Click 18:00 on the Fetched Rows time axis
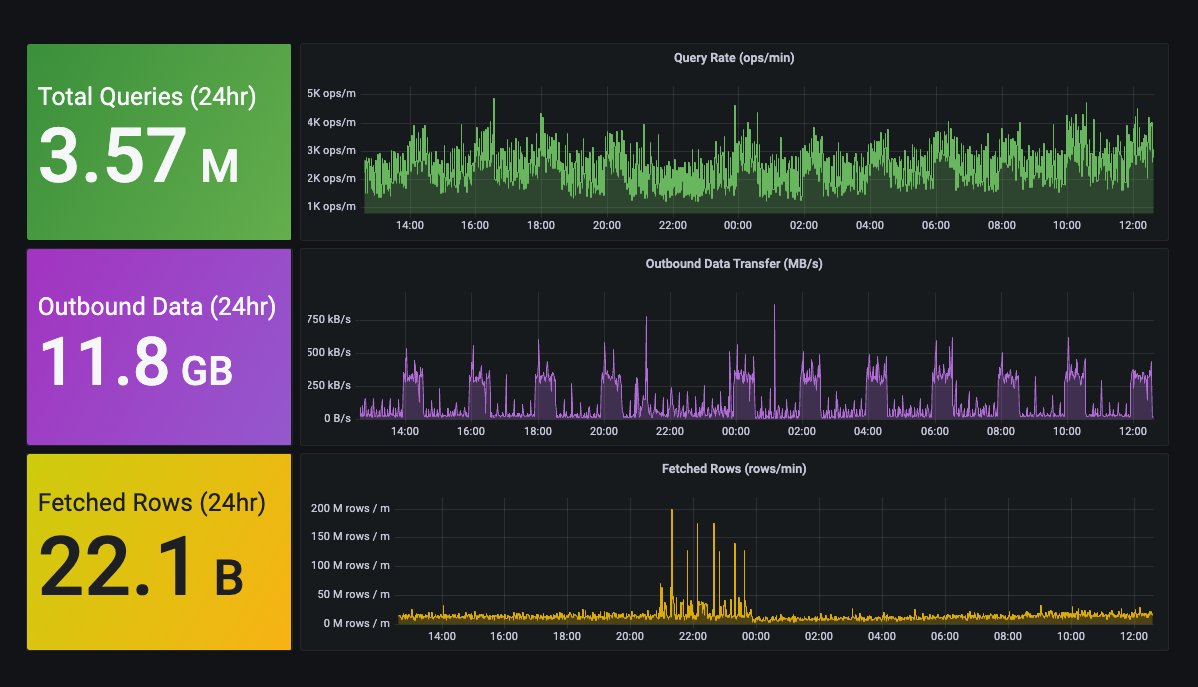 click(x=567, y=636)
